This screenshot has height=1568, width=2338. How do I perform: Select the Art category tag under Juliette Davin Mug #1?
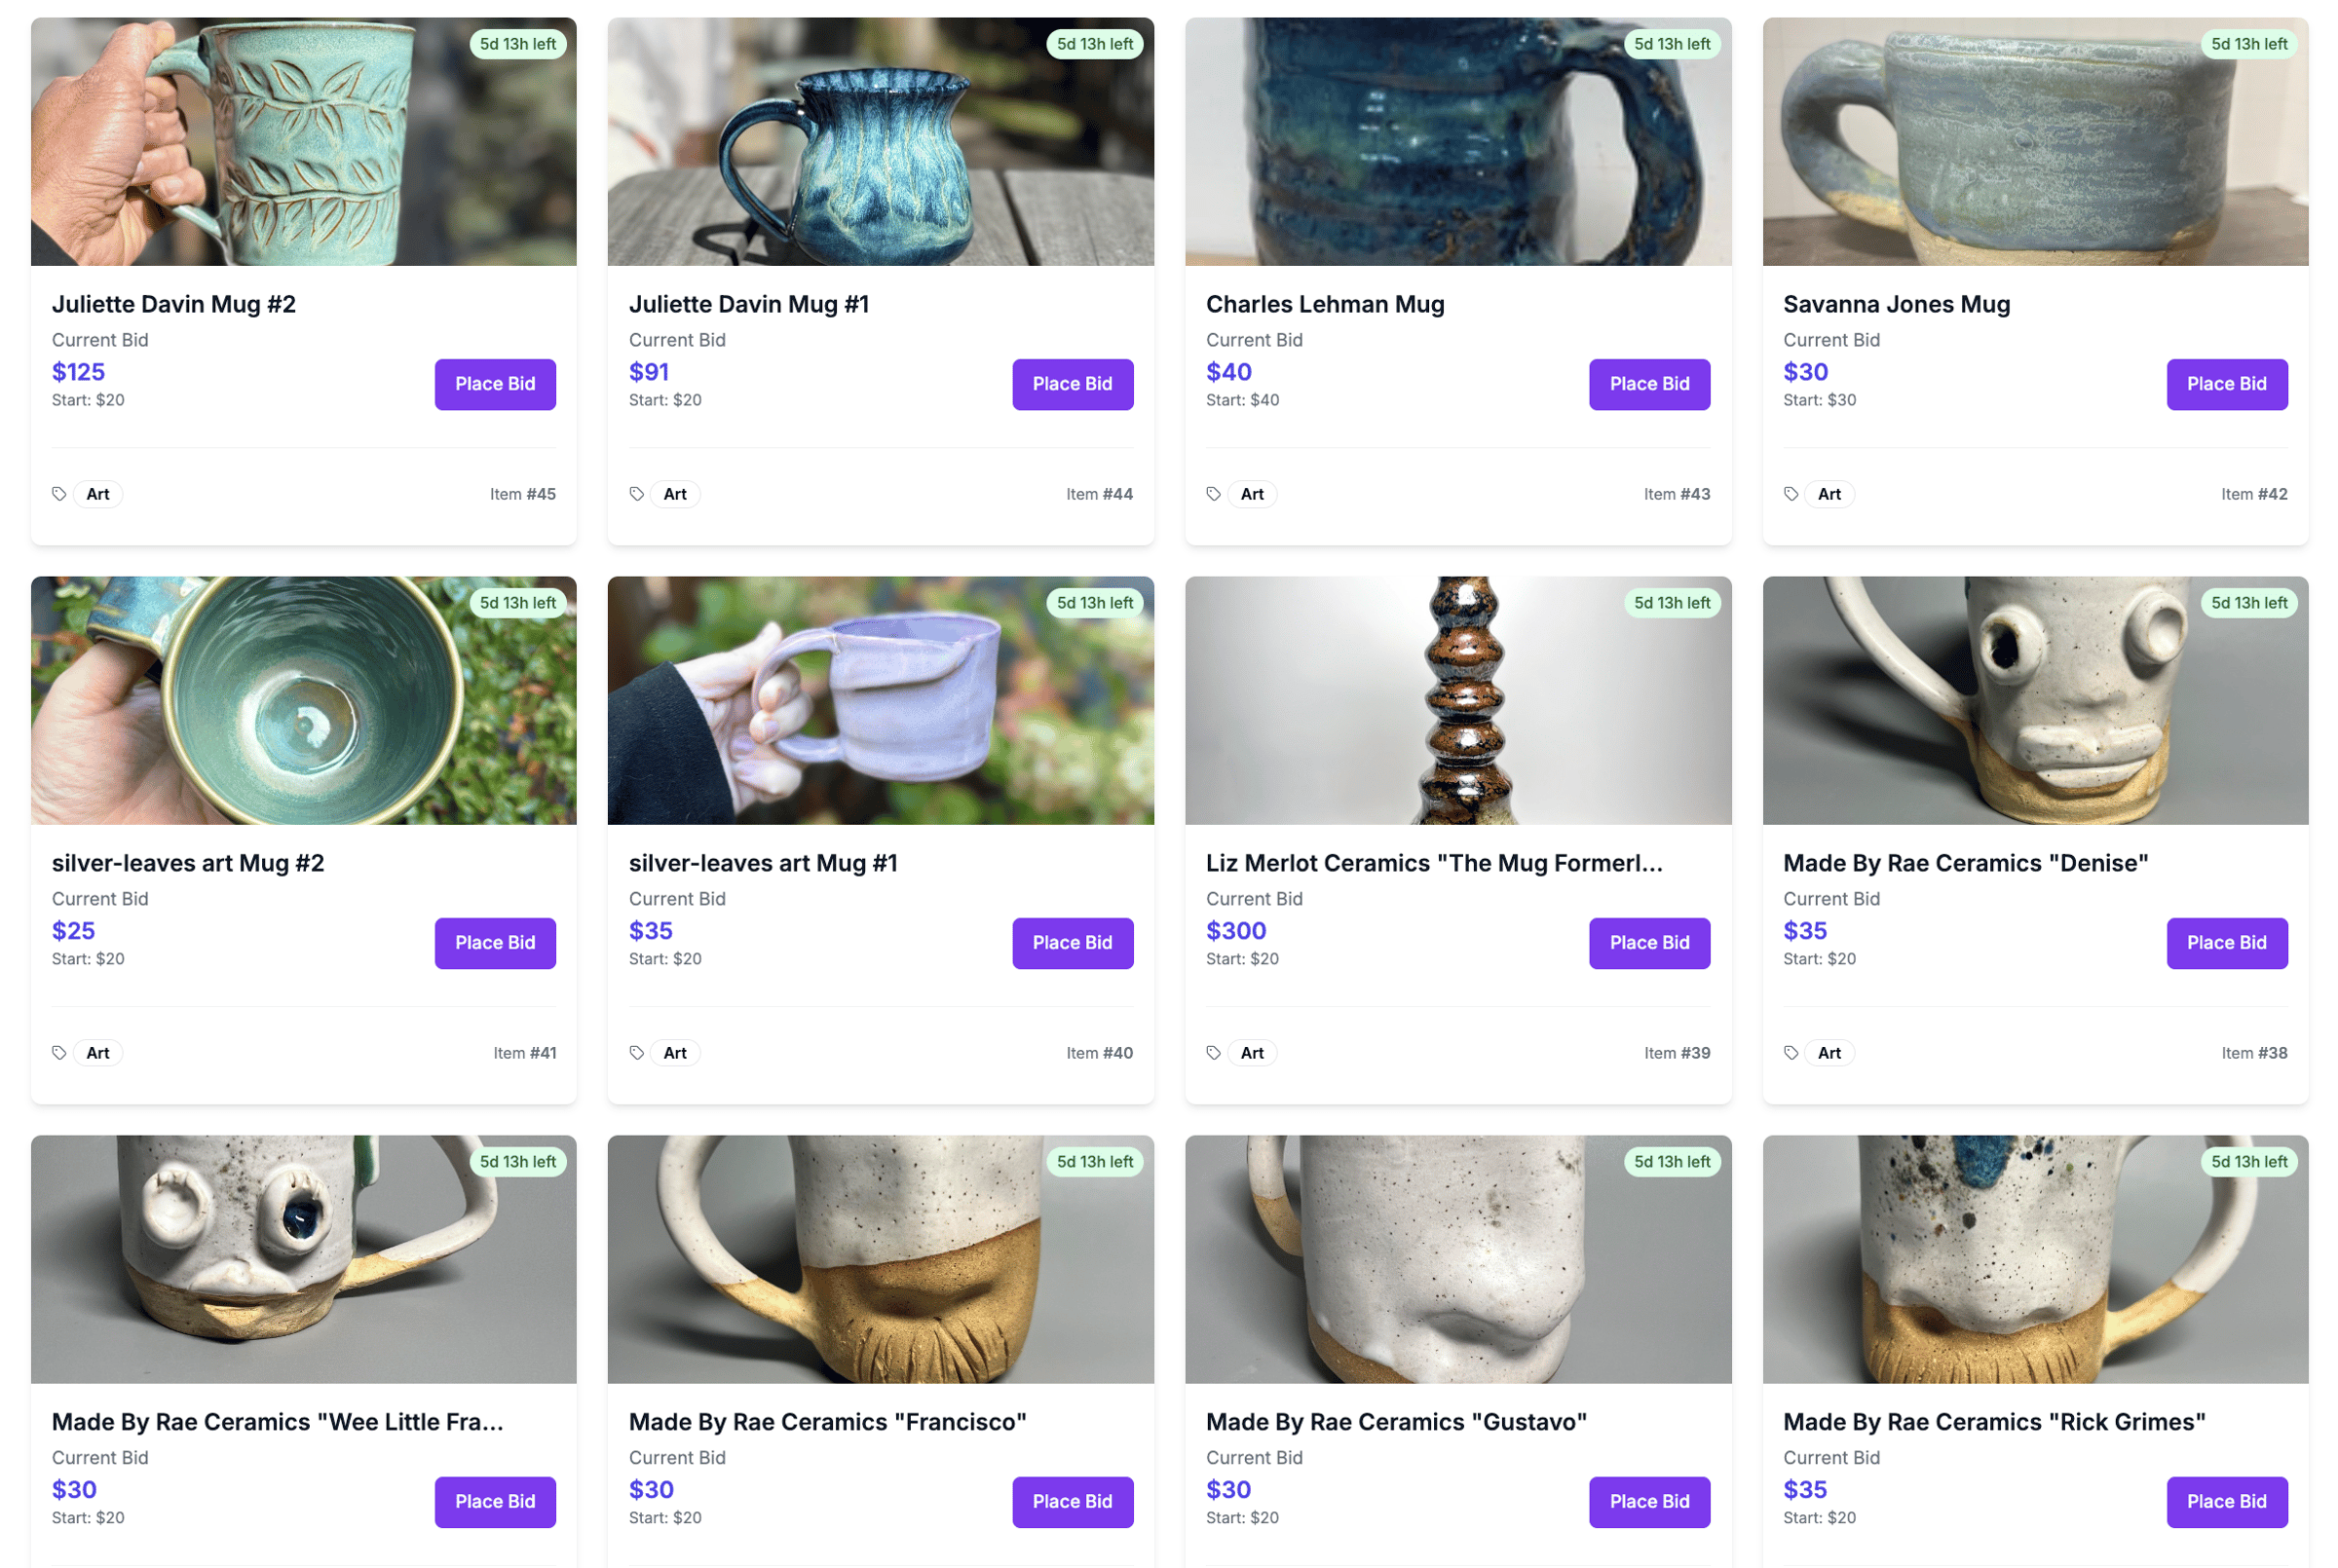(x=675, y=493)
